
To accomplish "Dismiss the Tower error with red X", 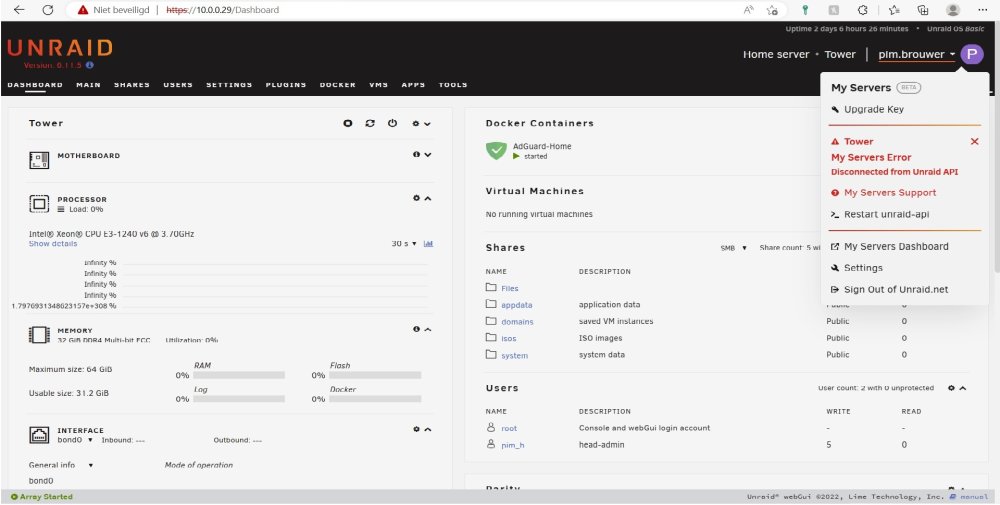I will 974,142.
